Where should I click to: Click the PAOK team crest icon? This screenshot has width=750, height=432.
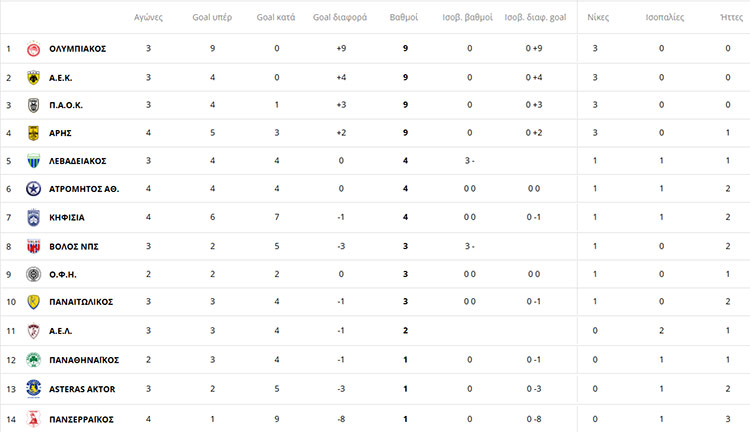pos(34,105)
